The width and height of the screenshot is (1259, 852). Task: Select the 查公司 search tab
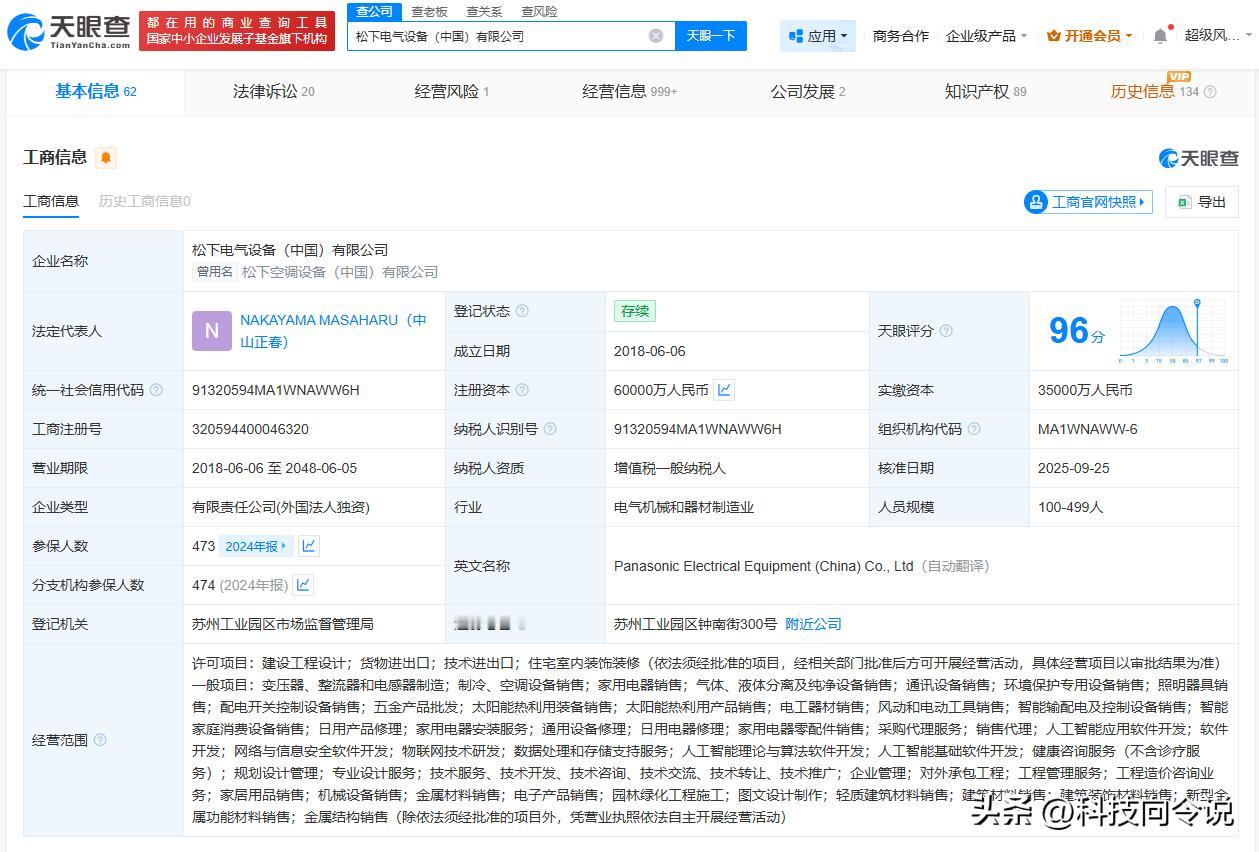click(x=374, y=12)
